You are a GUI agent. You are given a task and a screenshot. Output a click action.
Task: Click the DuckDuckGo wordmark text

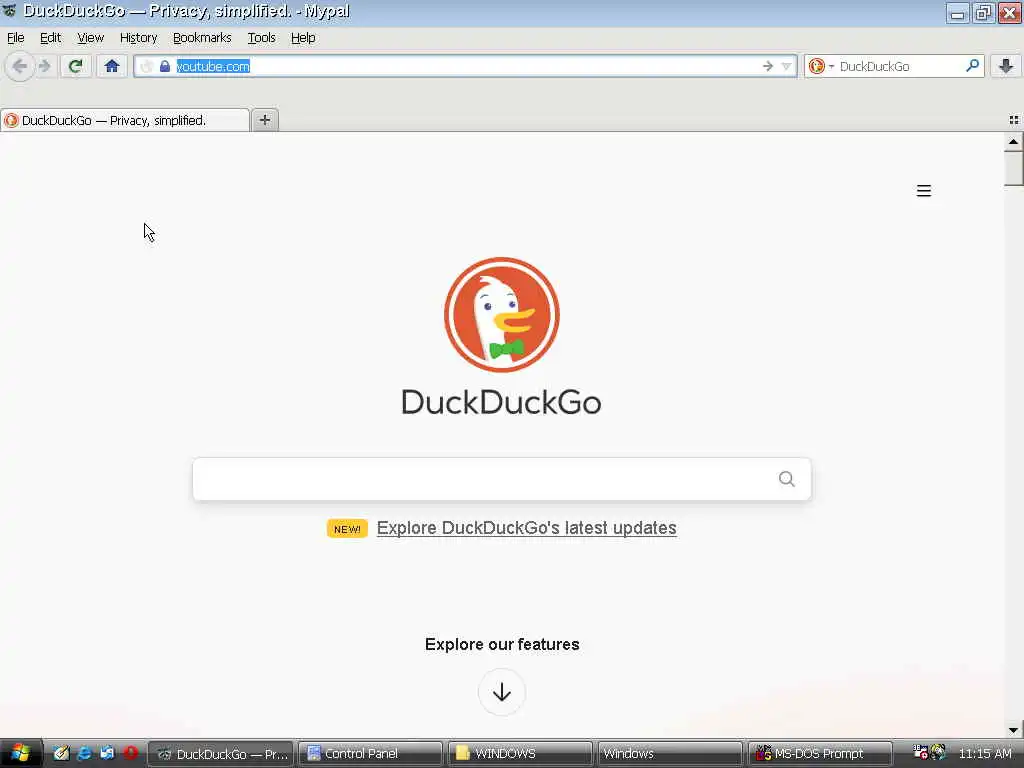point(501,402)
